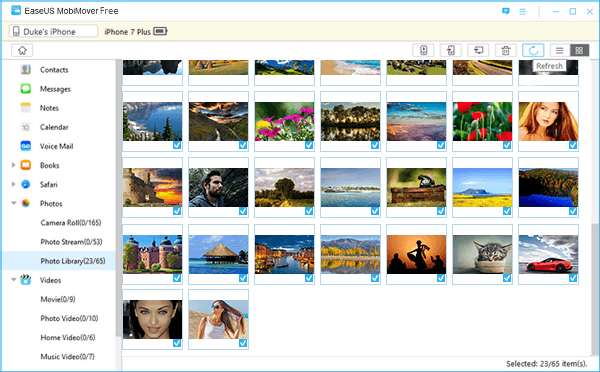Click the Home icon button

[22, 50]
